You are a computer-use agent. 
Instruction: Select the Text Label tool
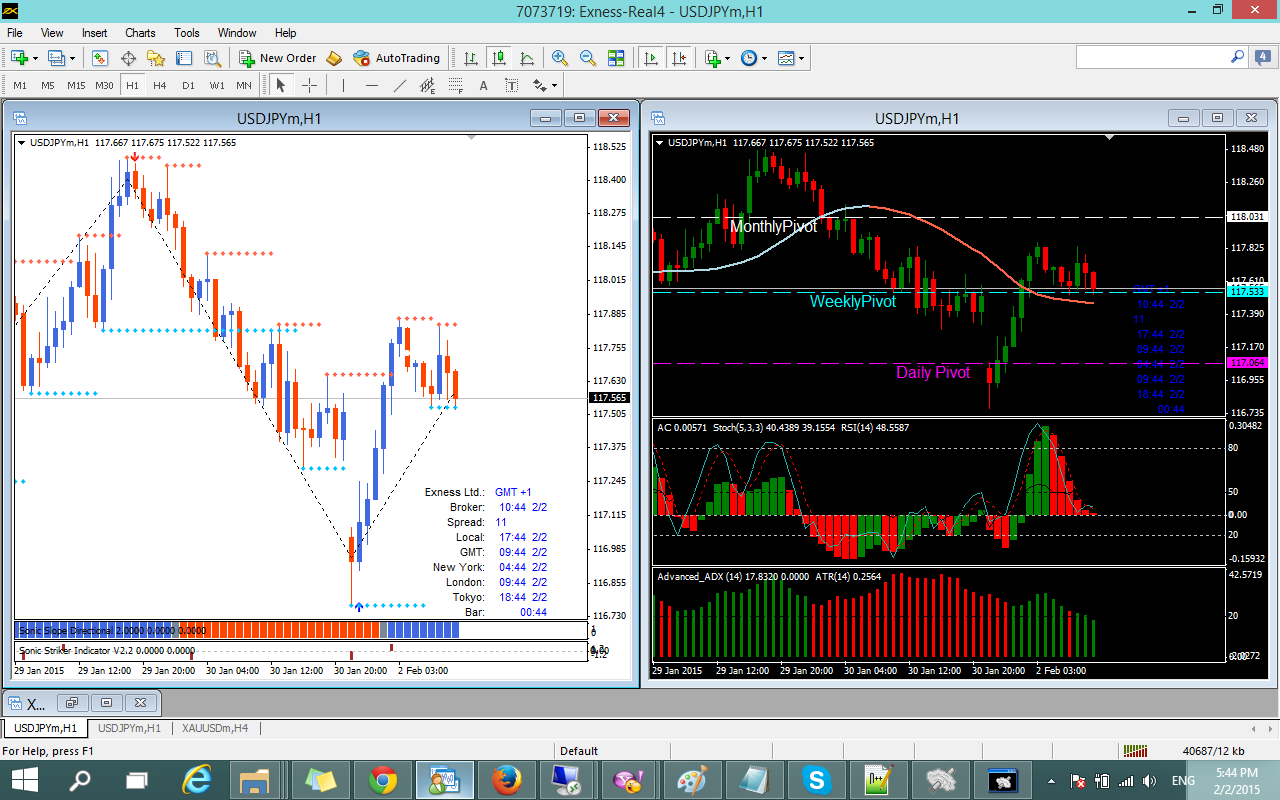tap(512, 85)
